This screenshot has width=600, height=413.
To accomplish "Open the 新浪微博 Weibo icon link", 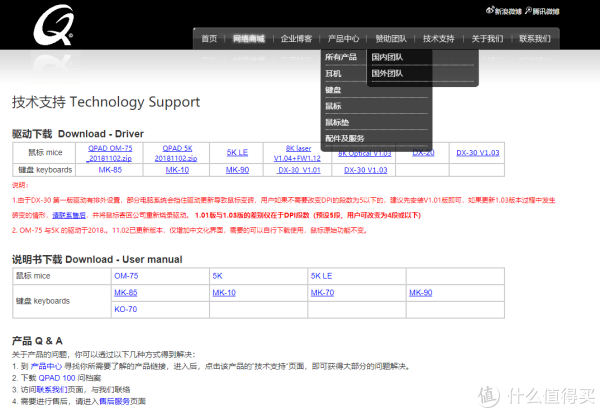I will tap(504, 11).
